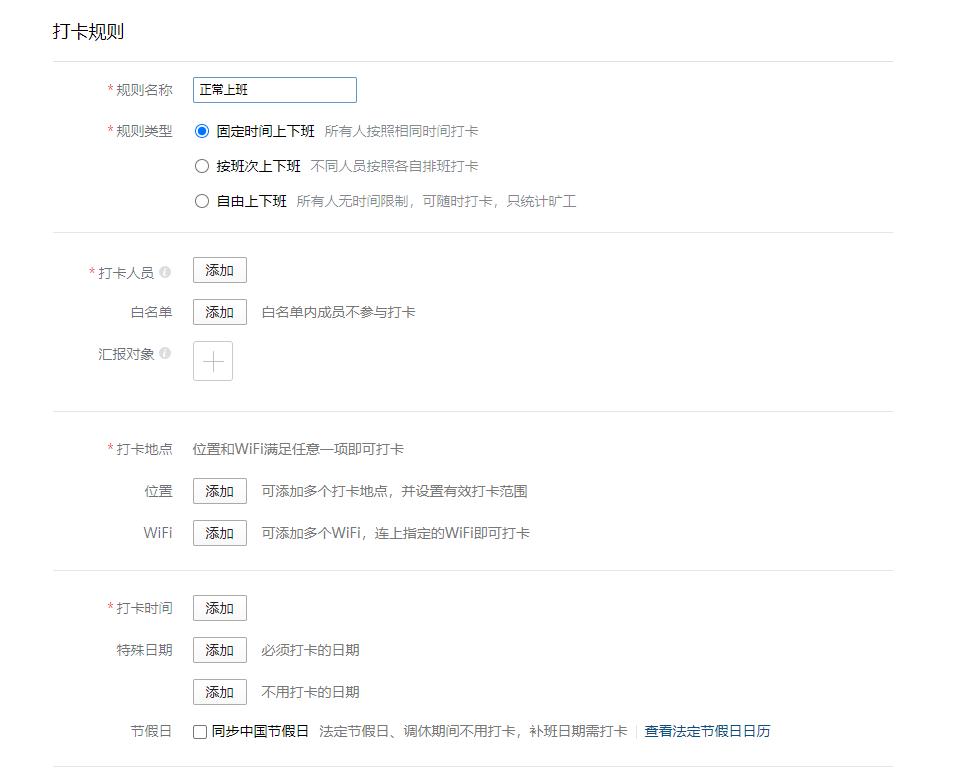Click 添加 to add 打卡人员
962x775 pixels.
pos(218,269)
